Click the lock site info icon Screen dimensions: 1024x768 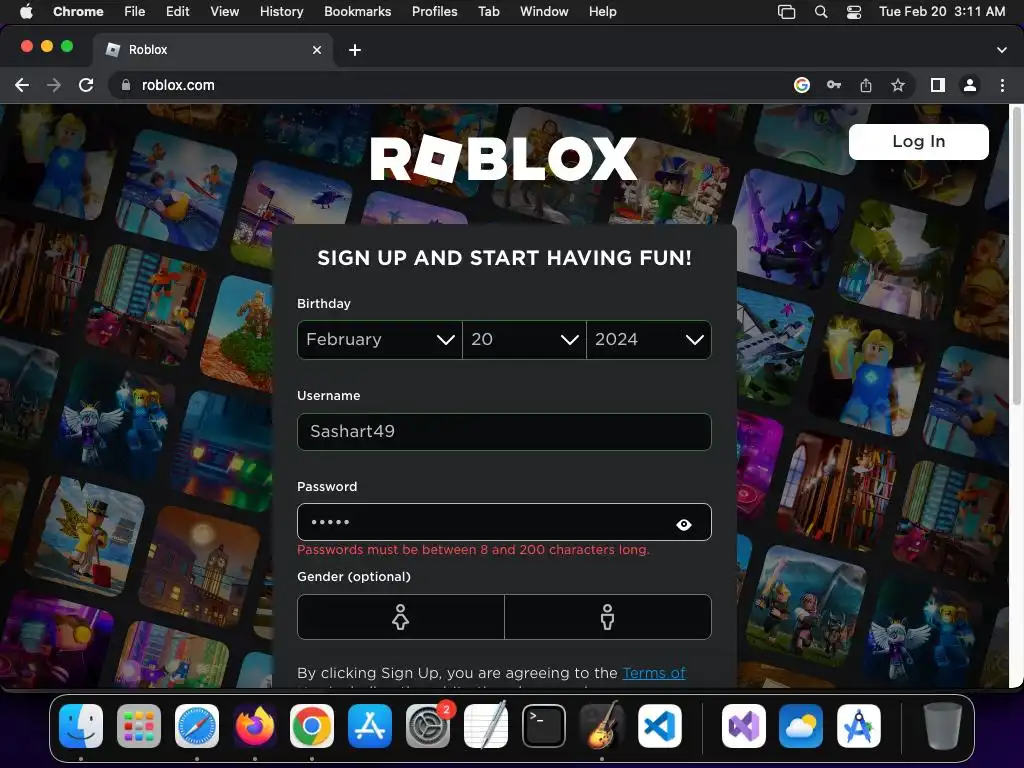[x=125, y=85]
